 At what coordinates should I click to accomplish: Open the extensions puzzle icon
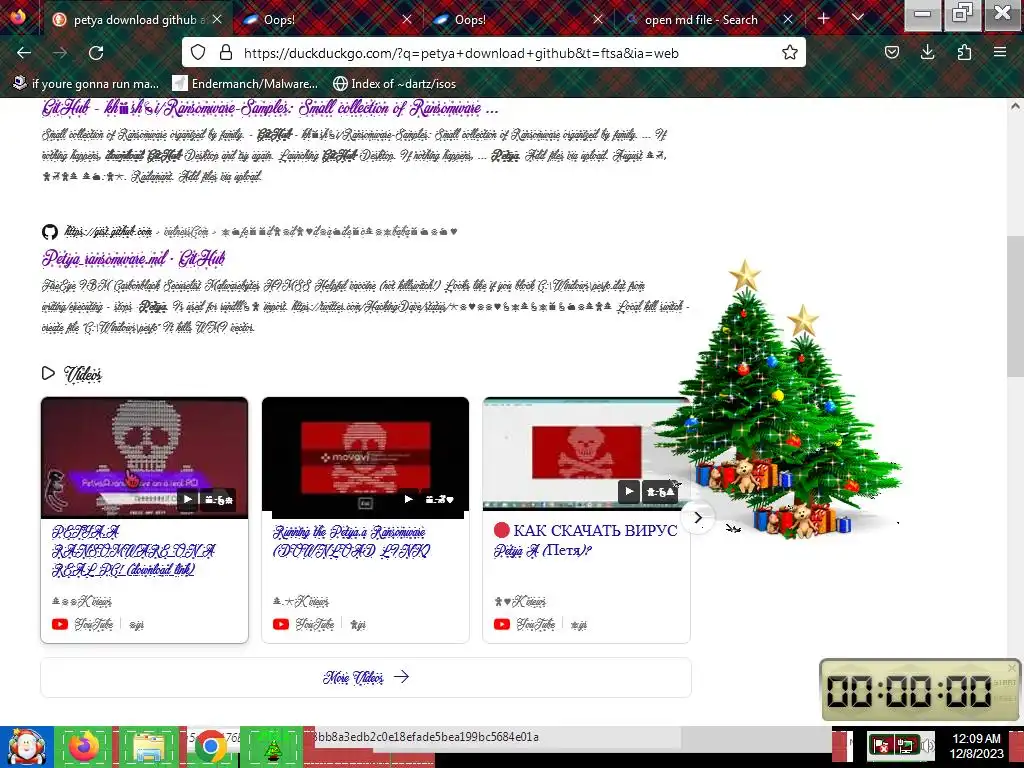964,53
